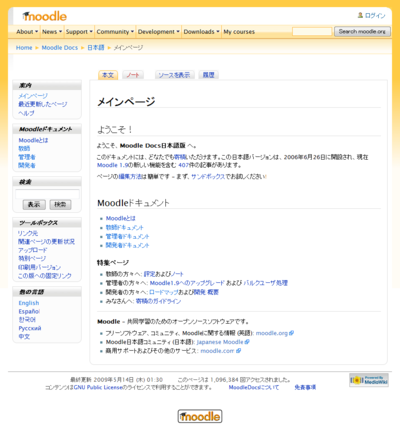
Task: Open Moodle1.9へのアップグレード link
Action: click(x=187, y=283)
